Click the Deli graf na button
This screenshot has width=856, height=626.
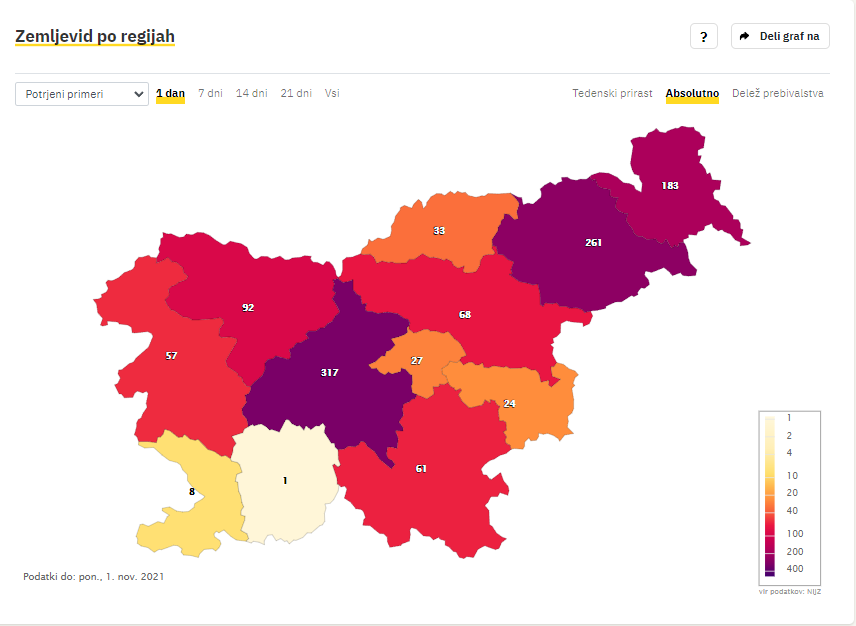tap(780, 37)
